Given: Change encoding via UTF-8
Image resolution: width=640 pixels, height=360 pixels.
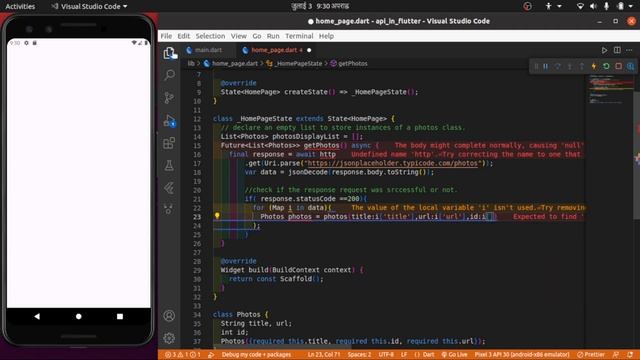Looking at the screenshot, I should (x=386, y=355).
